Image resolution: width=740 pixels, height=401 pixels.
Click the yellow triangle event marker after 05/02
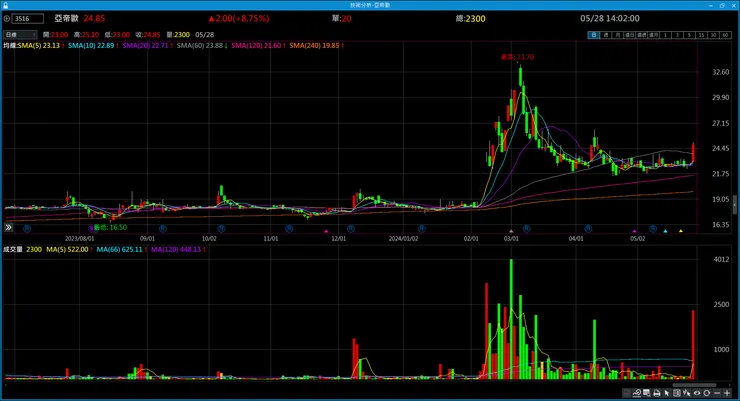(x=681, y=231)
